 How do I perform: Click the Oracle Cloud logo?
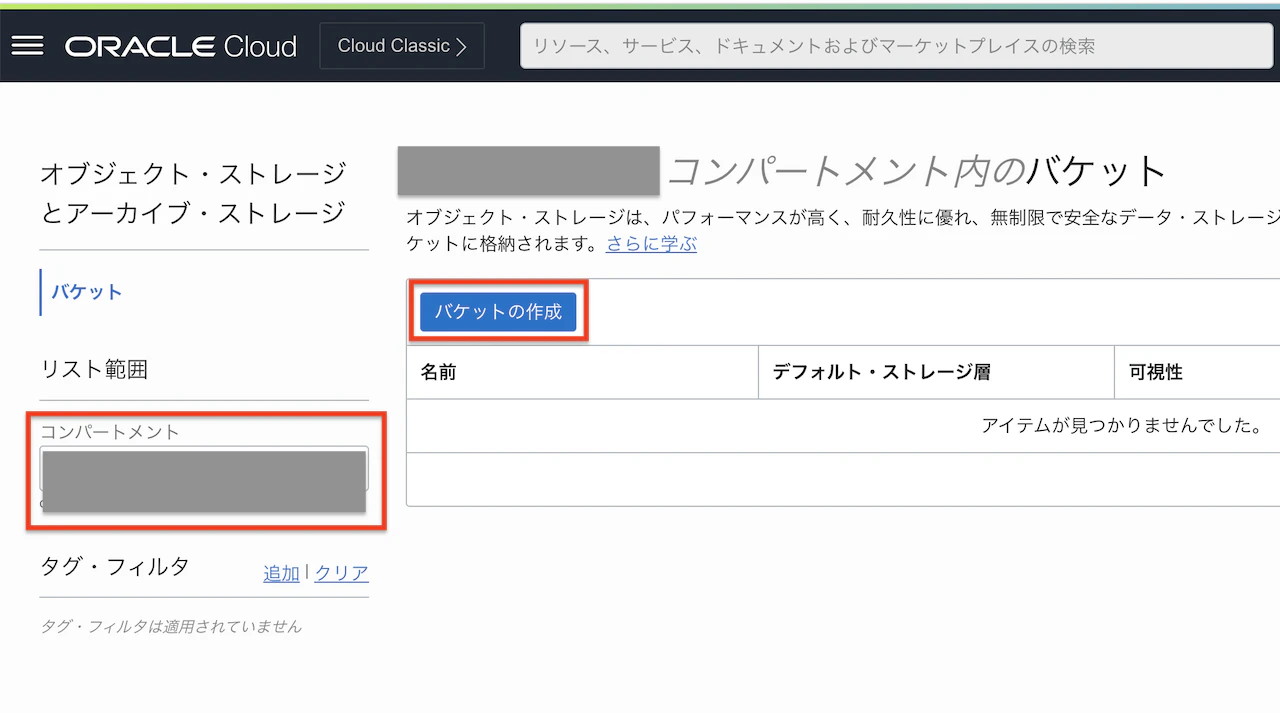click(181, 46)
